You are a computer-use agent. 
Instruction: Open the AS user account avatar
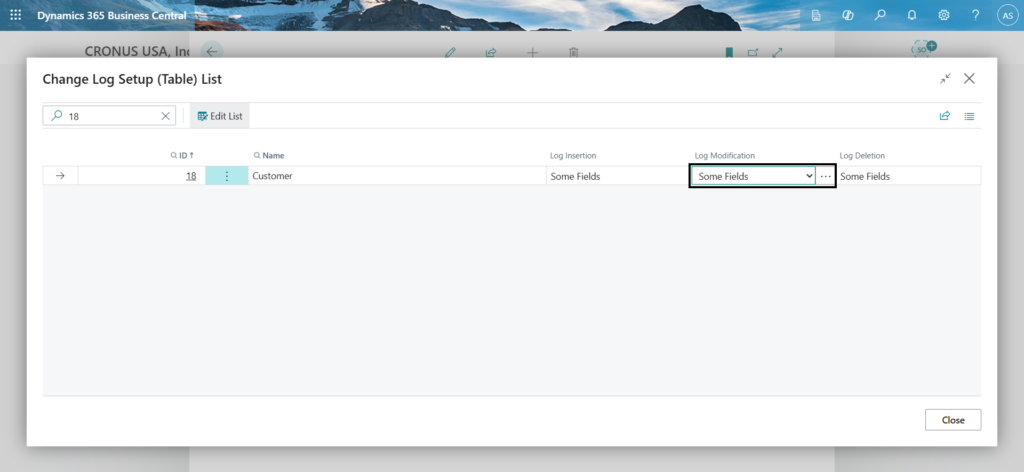[x=1006, y=15]
